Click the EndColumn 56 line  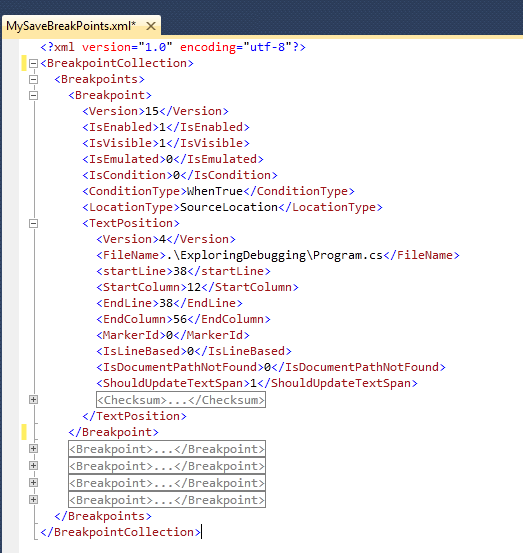[183, 320]
